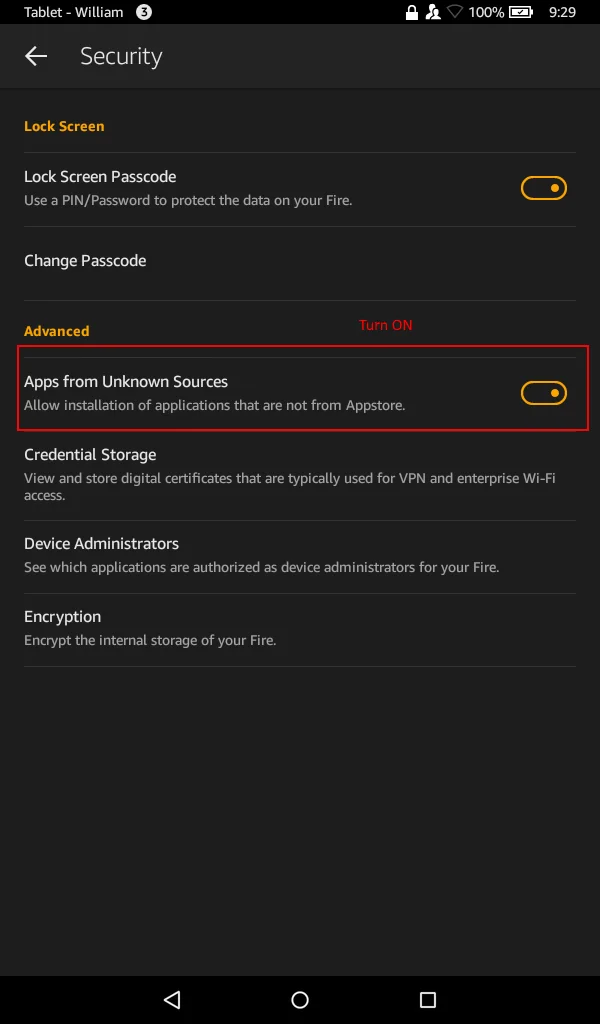Open recent apps with square button

[x=428, y=999]
